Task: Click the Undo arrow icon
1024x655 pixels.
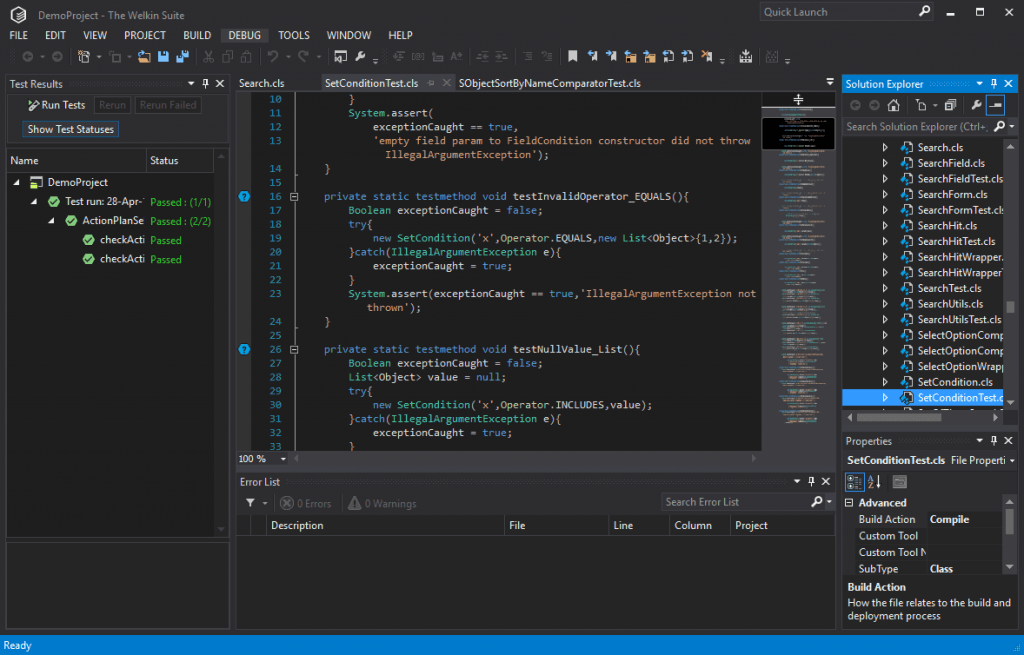Action: click(x=273, y=57)
